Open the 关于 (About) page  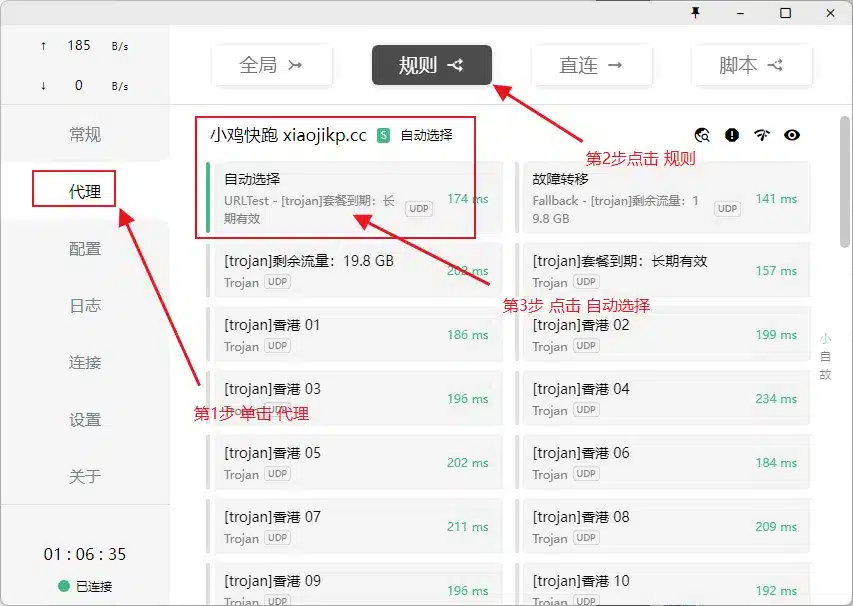pos(85,477)
